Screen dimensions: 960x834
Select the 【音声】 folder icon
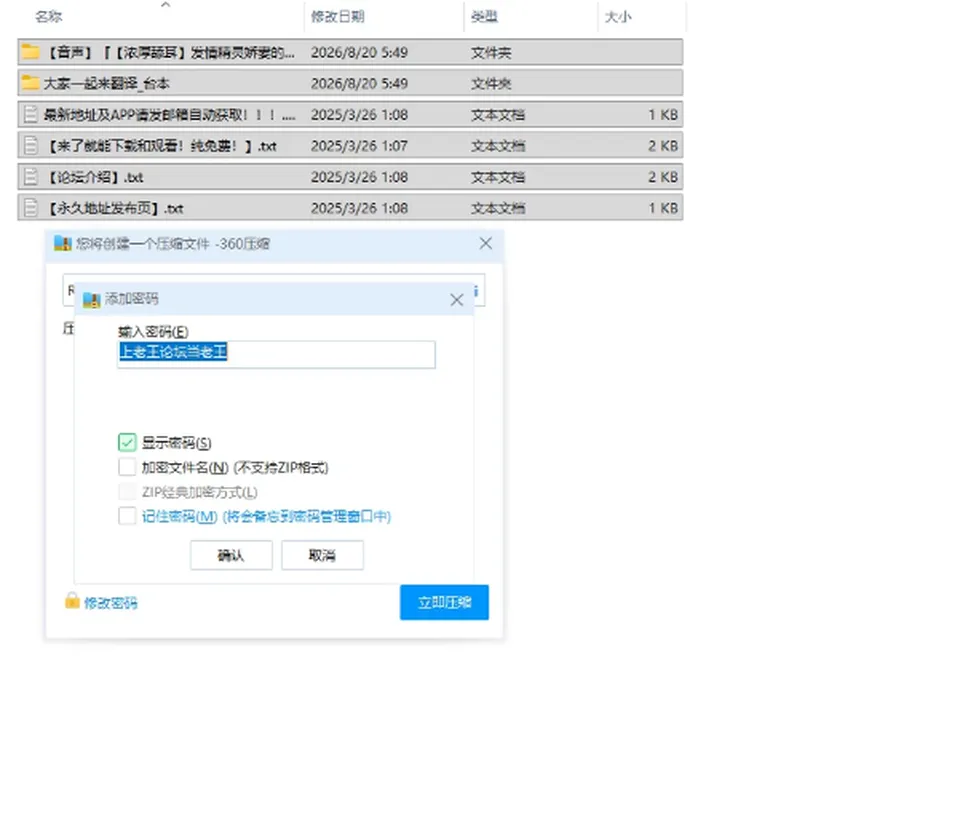point(30,52)
